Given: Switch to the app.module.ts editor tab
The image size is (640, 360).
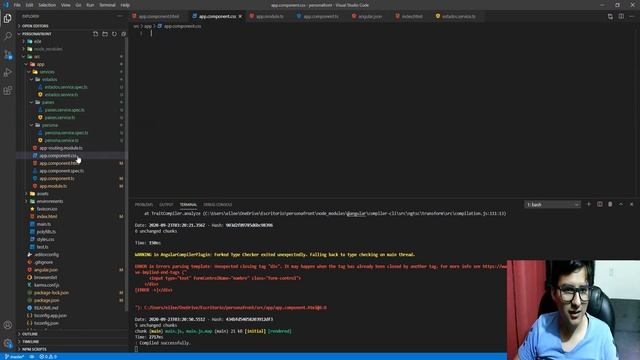Looking at the screenshot, I should pos(269,16).
